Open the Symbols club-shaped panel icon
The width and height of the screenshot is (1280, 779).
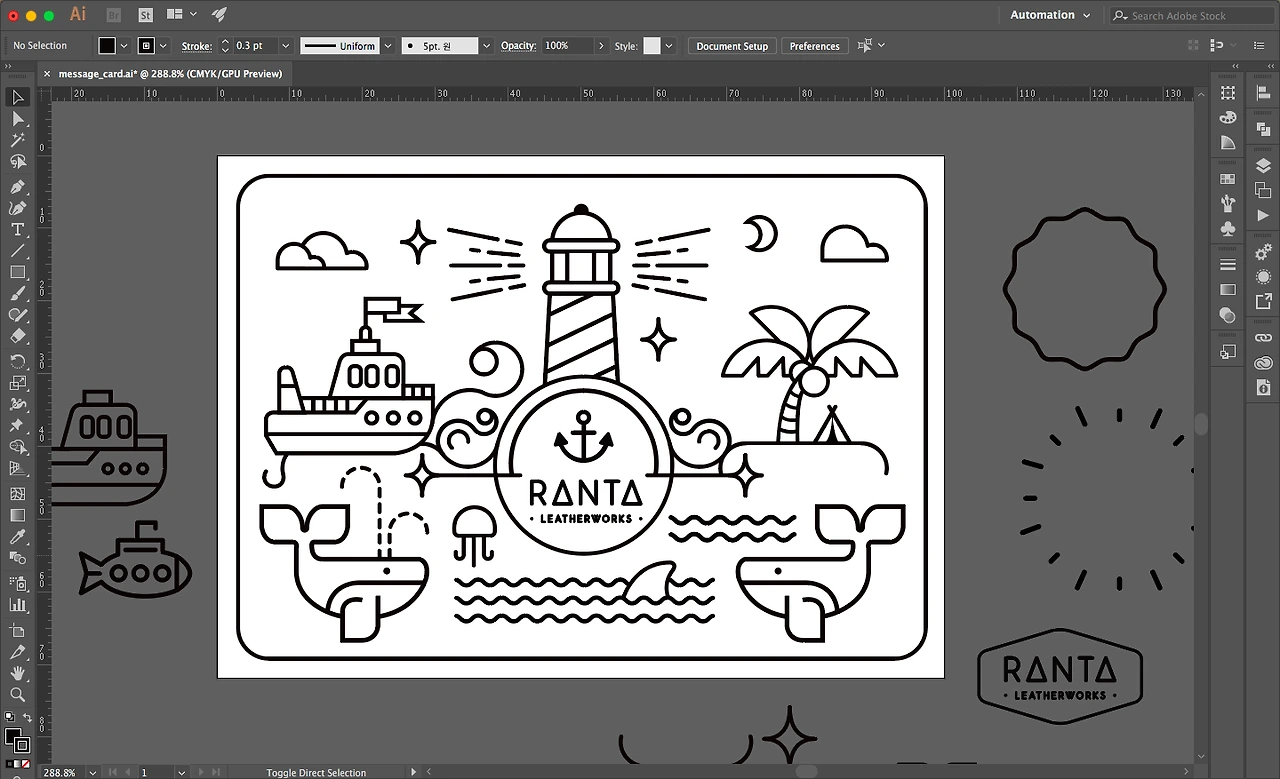tap(1228, 229)
